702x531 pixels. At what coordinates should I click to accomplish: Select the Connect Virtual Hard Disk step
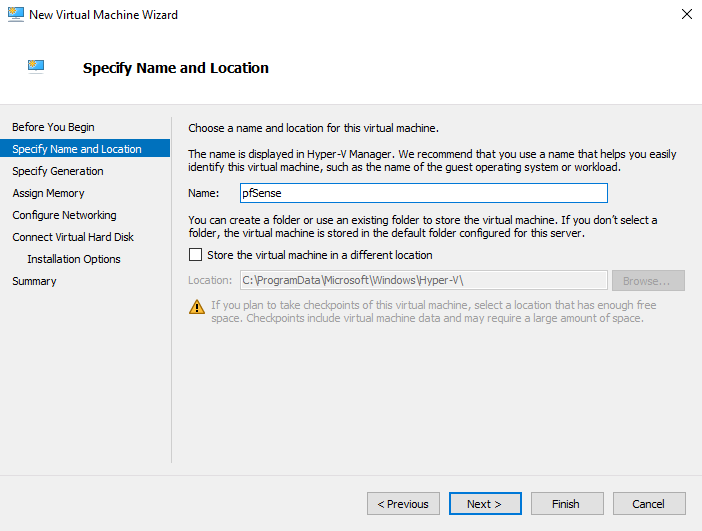(73, 237)
